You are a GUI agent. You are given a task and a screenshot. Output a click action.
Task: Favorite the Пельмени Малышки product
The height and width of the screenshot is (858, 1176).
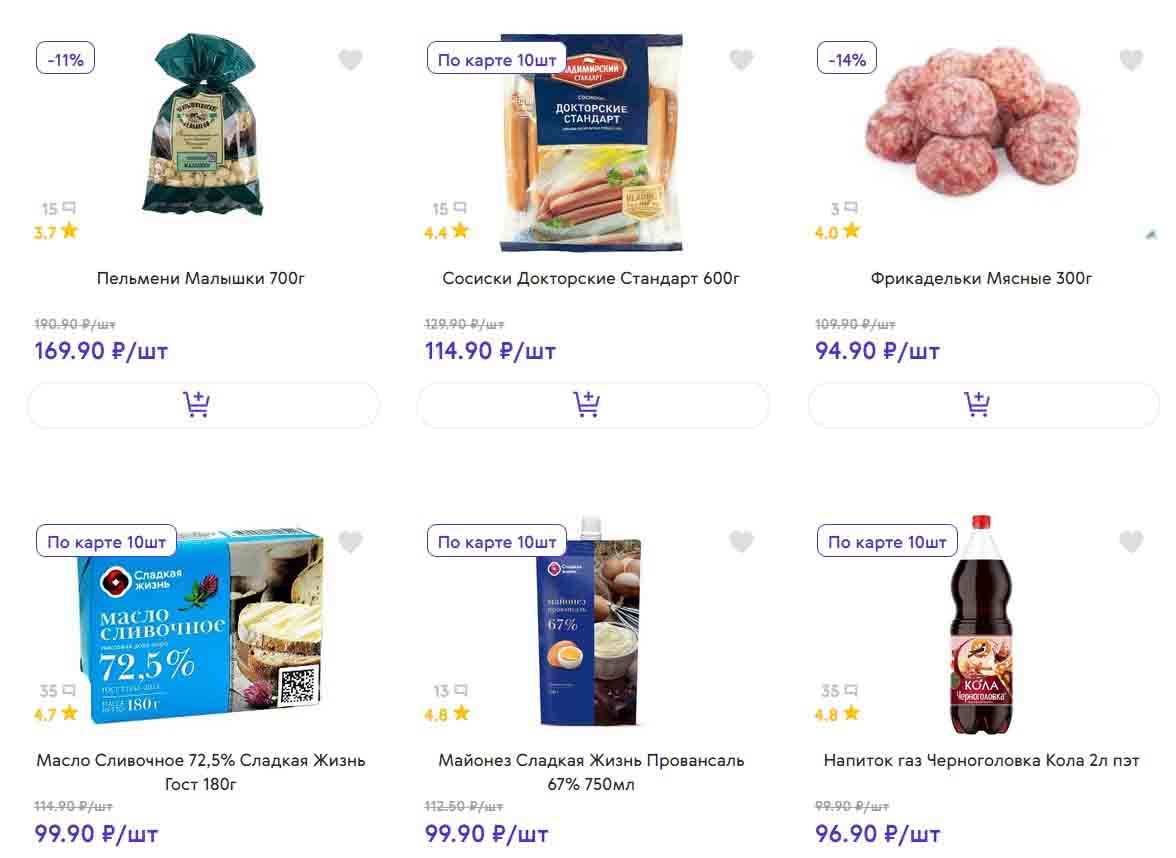click(350, 60)
